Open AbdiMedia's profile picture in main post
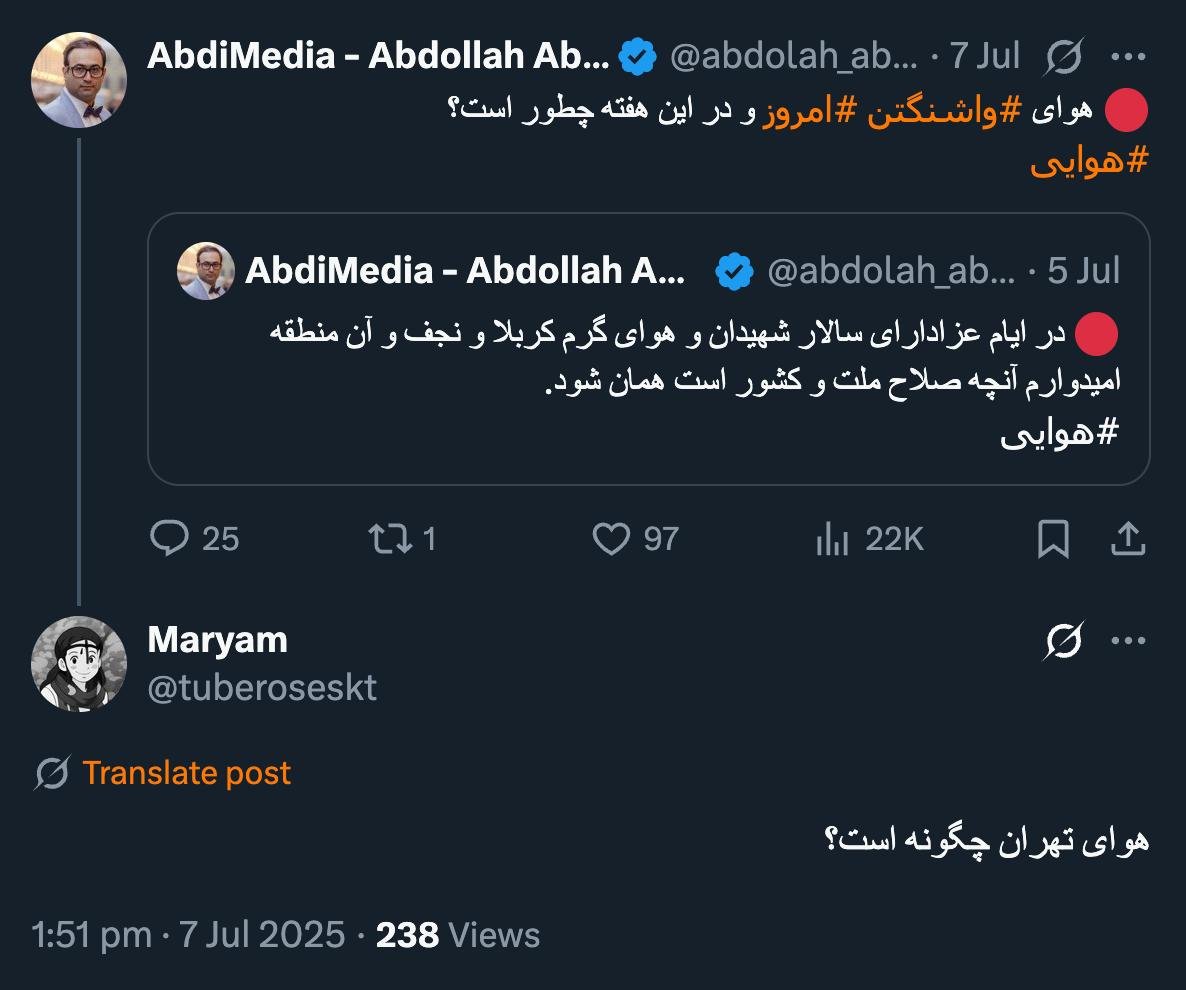Screen dimensions: 1186x990 coord(79,80)
